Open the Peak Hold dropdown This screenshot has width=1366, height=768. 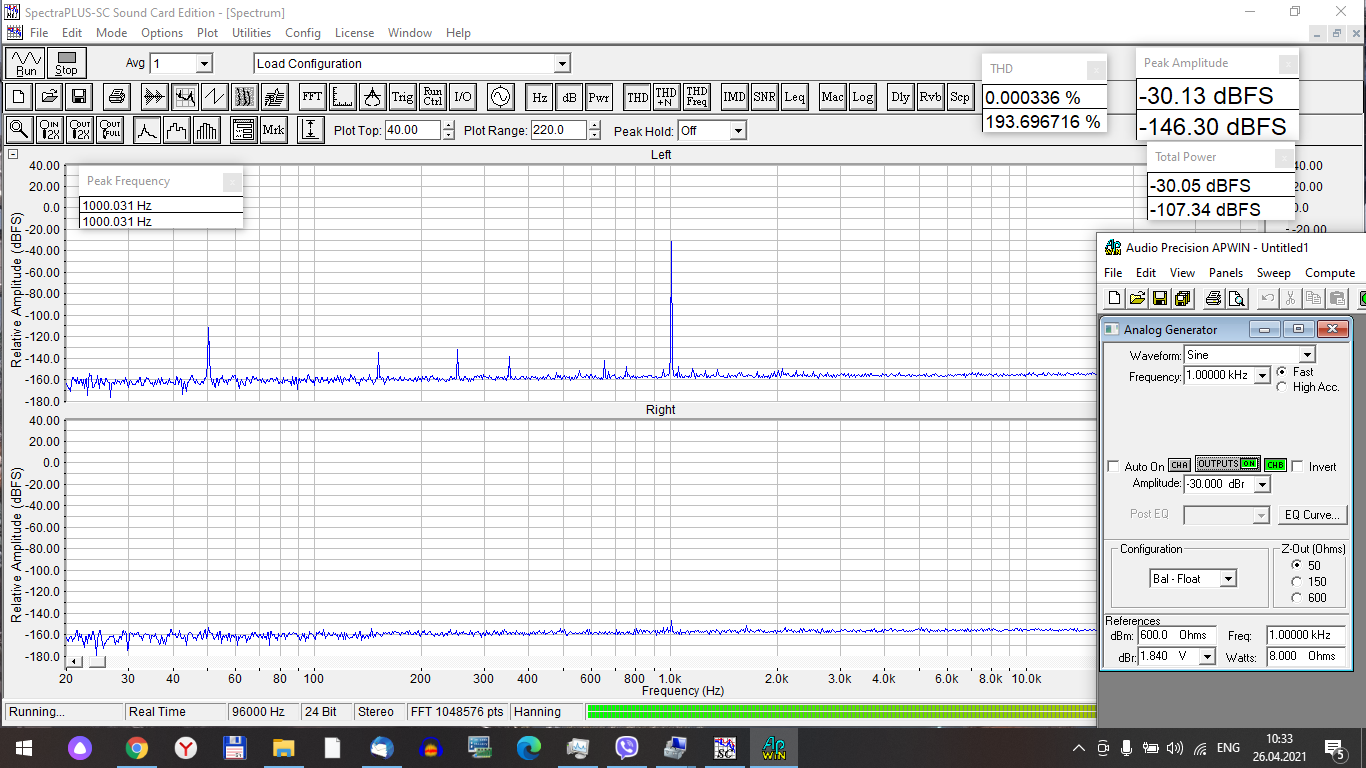(737, 131)
